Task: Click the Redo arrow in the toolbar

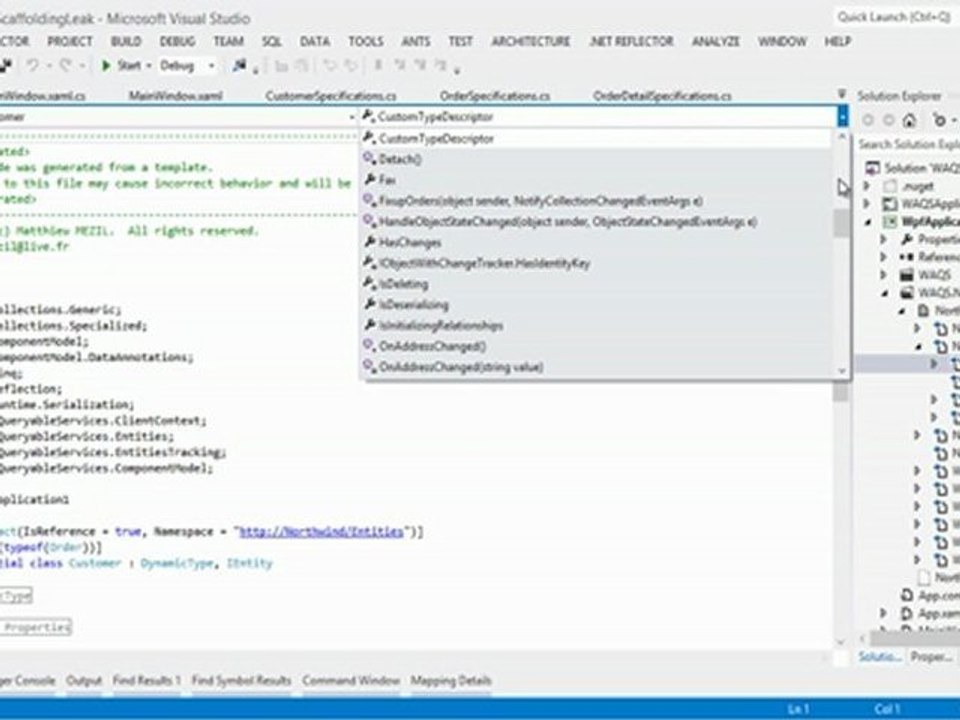Action: (x=66, y=66)
